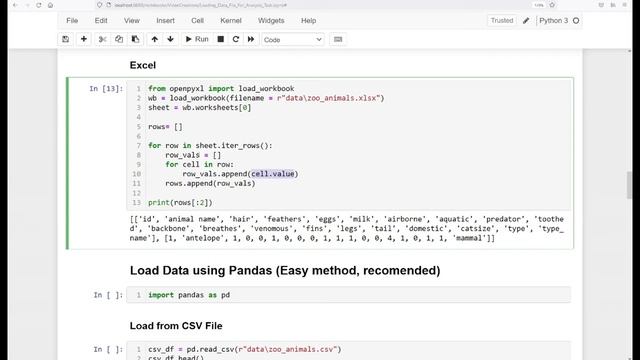The height and width of the screenshot is (360, 640).
Task: Copy selected cells icon
Action: pos(119,40)
